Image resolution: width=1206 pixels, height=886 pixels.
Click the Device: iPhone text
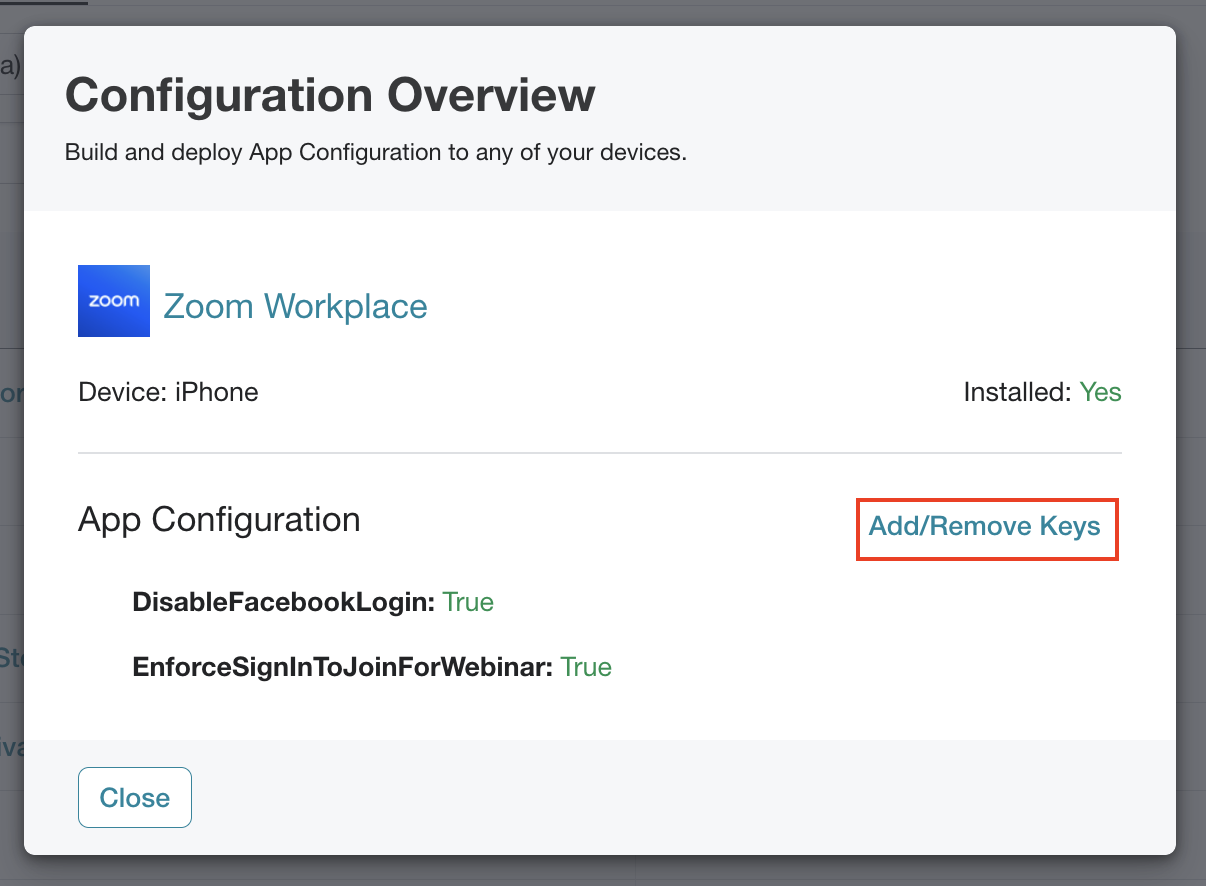(x=168, y=392)
